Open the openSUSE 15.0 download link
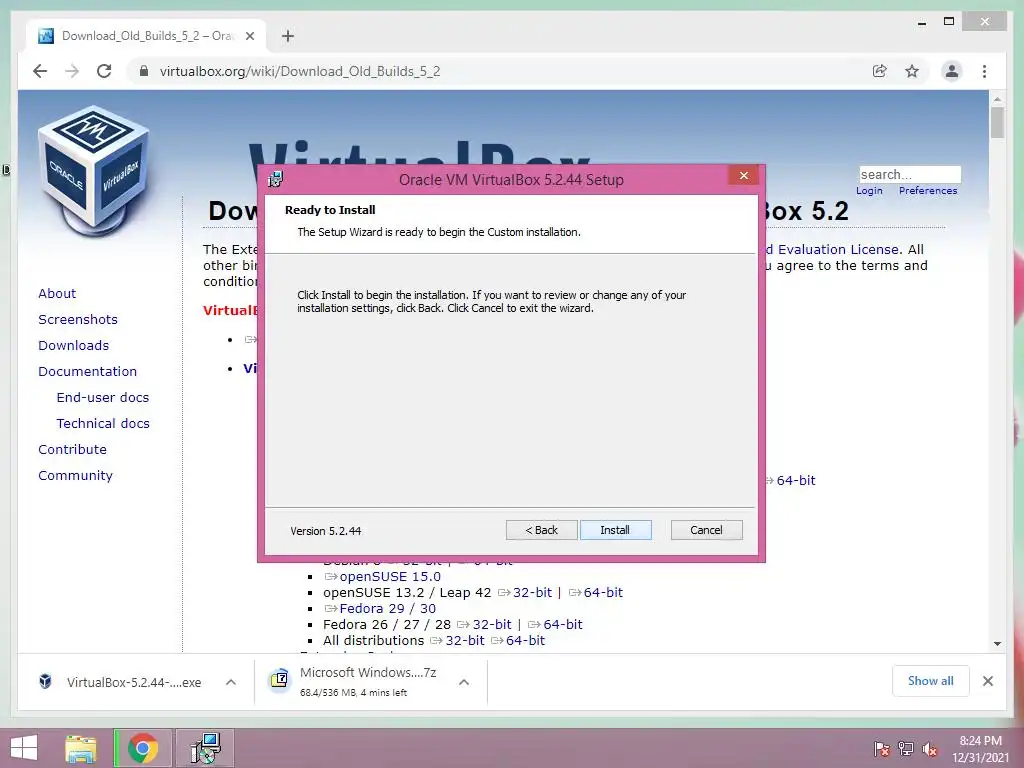Viewport: 1024px width, 768px height. pos(389,577)
